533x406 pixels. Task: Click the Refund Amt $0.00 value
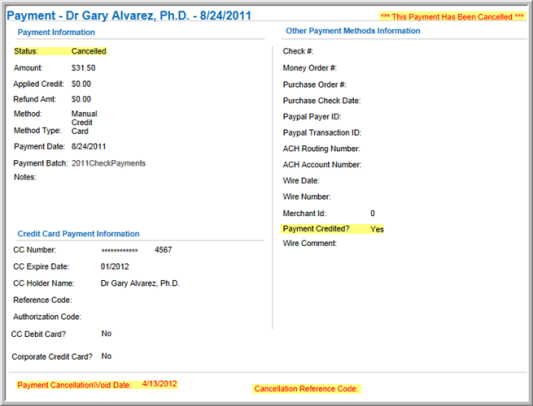pos(81,99)
